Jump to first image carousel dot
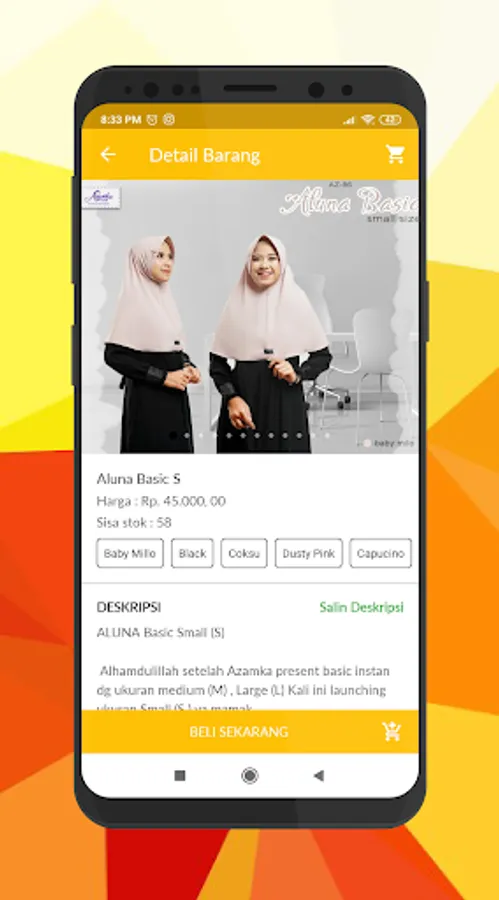This screenshot has height=900, width=499. [173, 436]
